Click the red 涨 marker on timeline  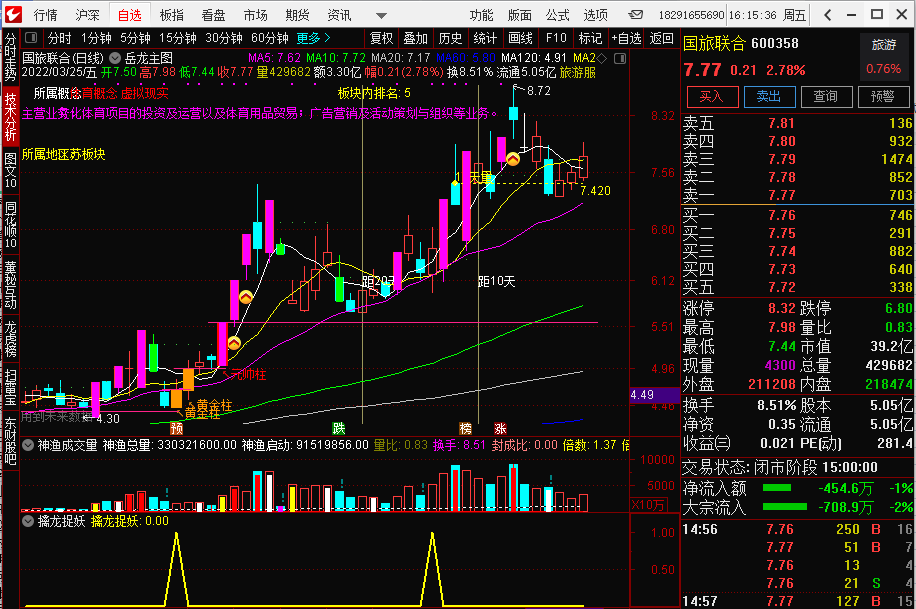pyautogui.click(x=500, y=428)
